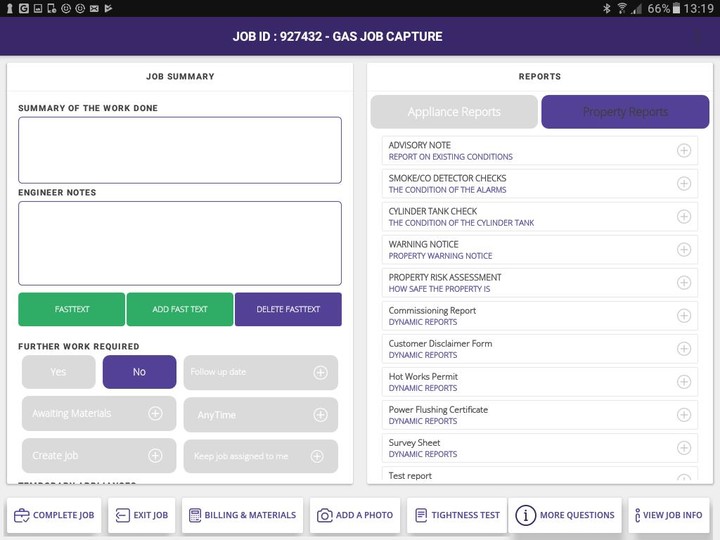Tap the calculator icon on Billing & Materials
Screen dimensions: 720x540
[195, 515]
